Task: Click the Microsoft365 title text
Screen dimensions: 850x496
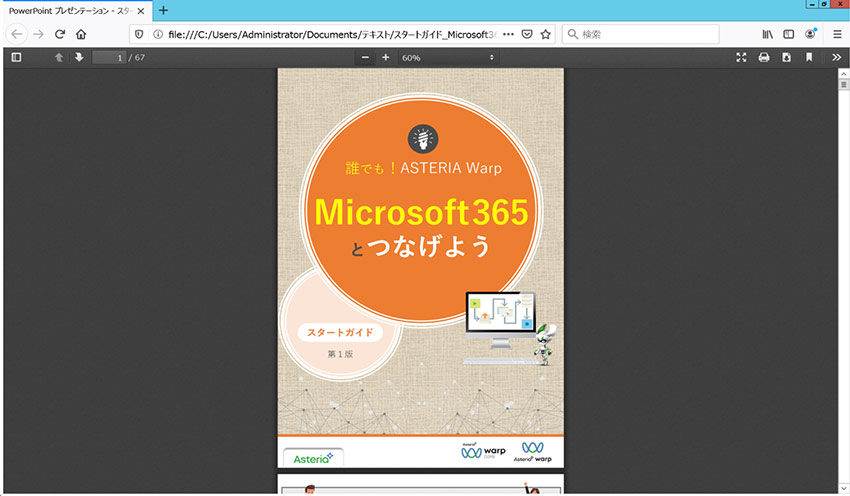Action: [x=421, y=211]
